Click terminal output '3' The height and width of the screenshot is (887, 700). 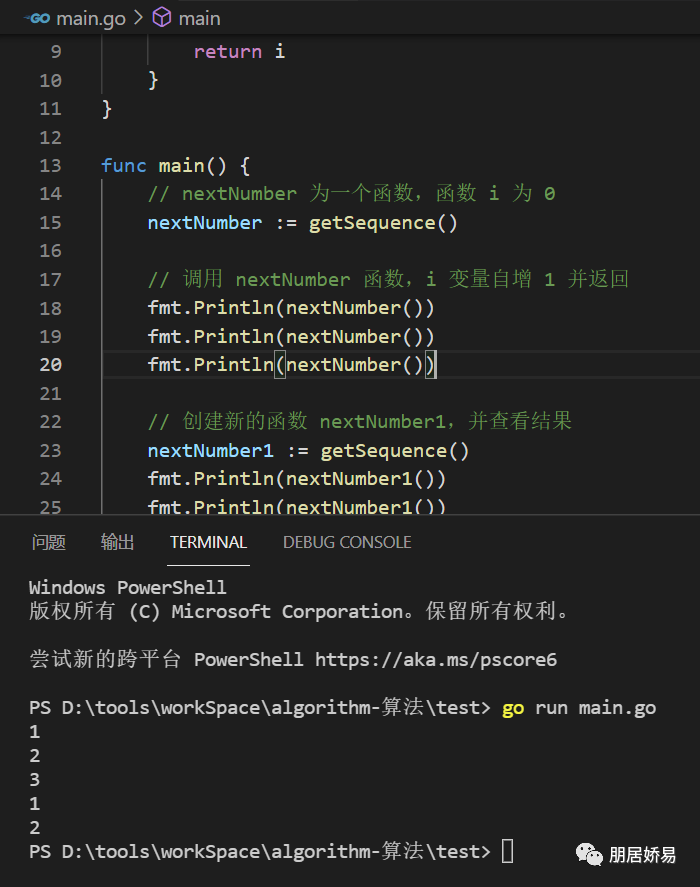click(35, 780)
